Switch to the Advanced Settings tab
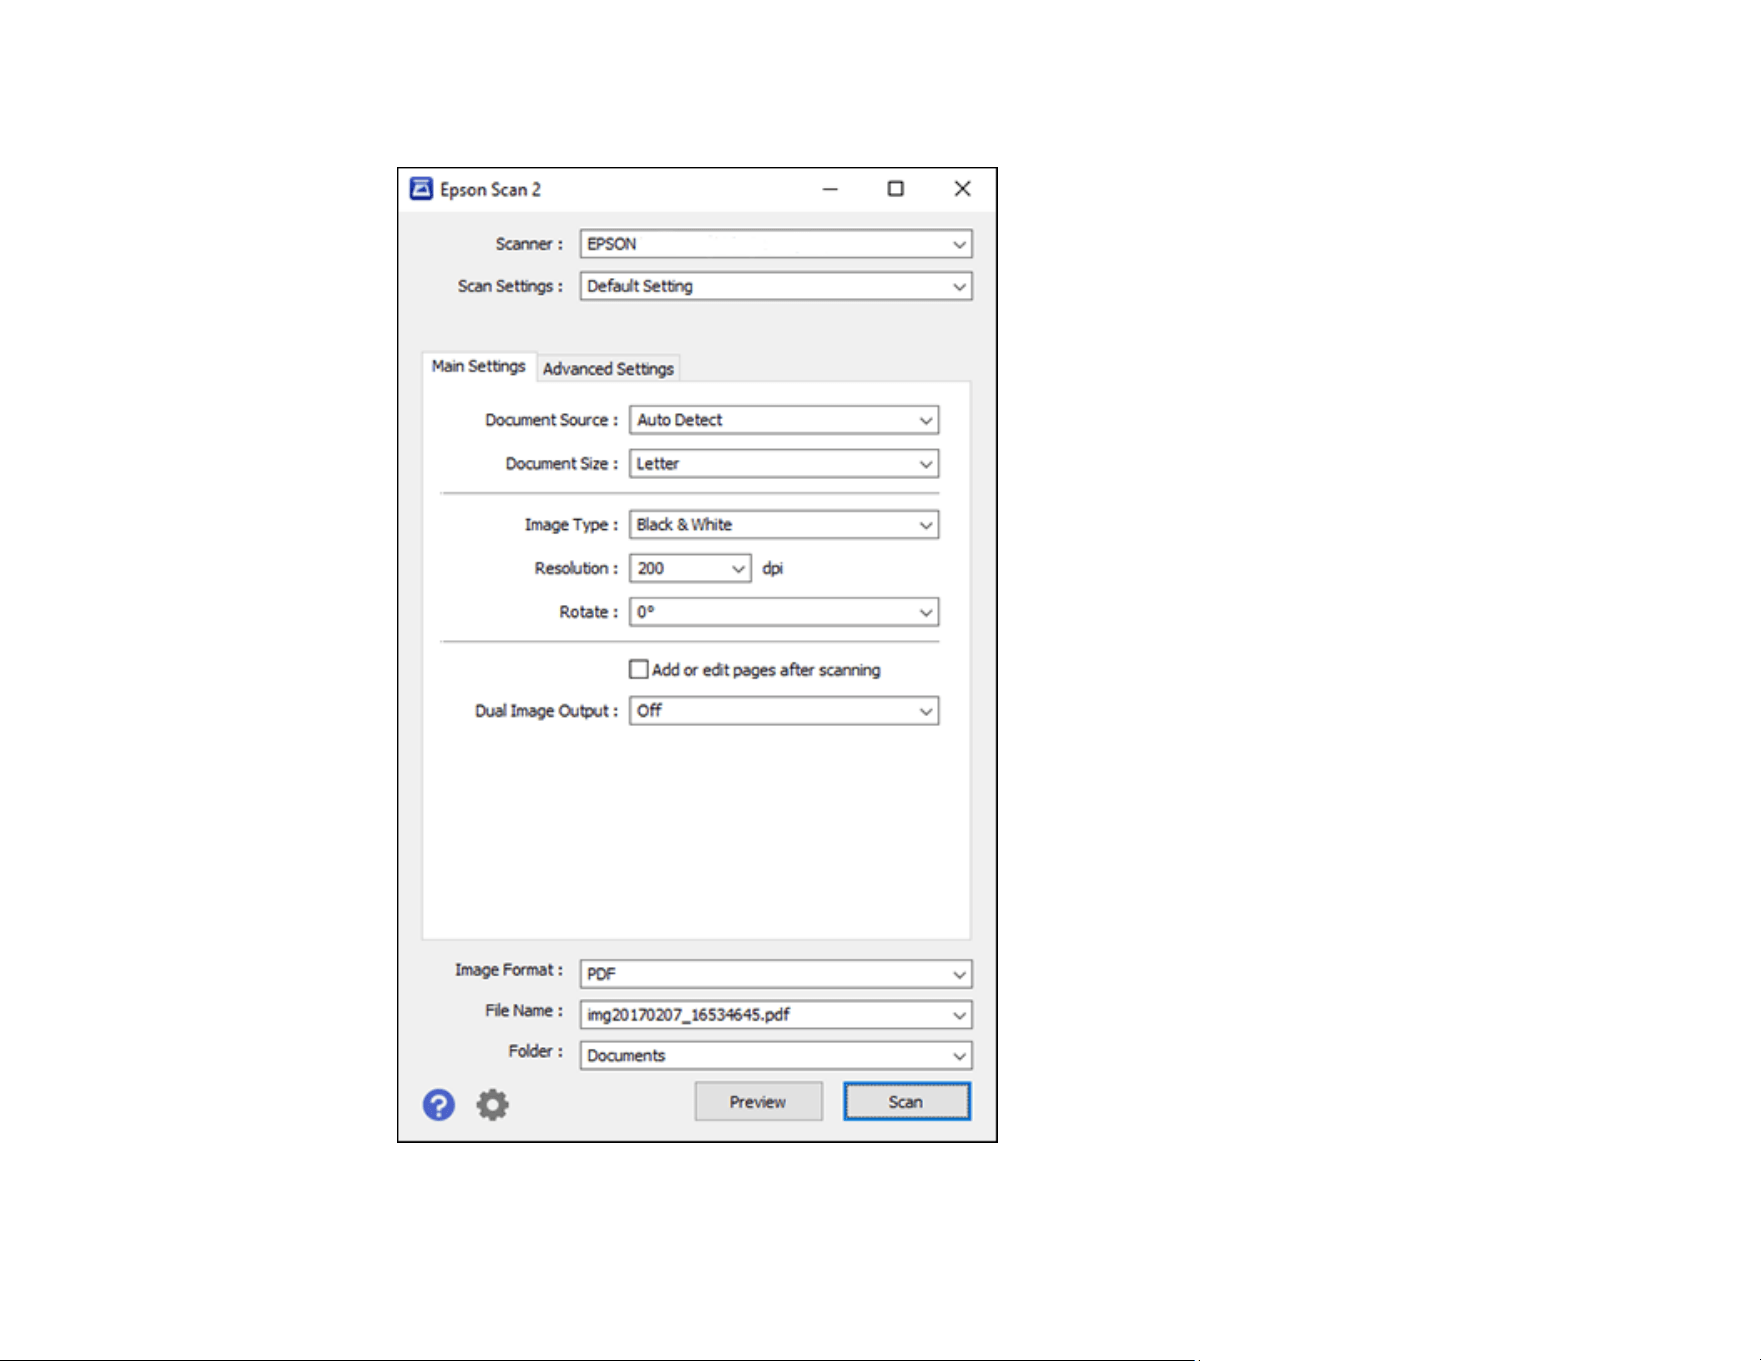 click(608, 369)
